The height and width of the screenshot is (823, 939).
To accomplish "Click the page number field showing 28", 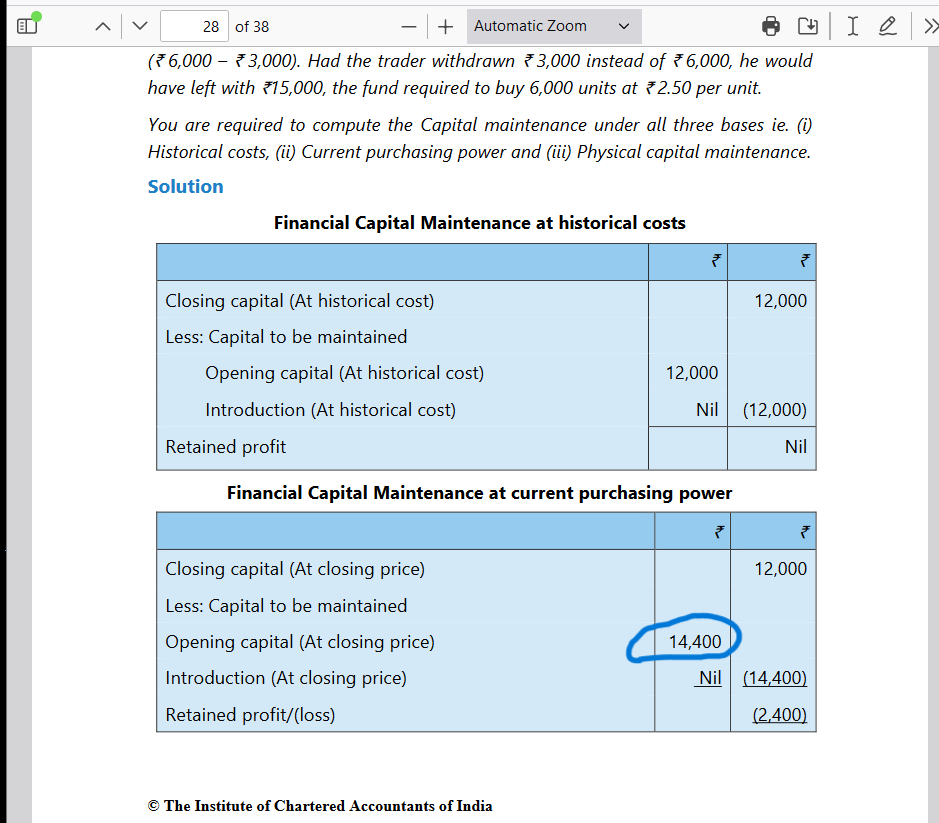I will [194, 26].
